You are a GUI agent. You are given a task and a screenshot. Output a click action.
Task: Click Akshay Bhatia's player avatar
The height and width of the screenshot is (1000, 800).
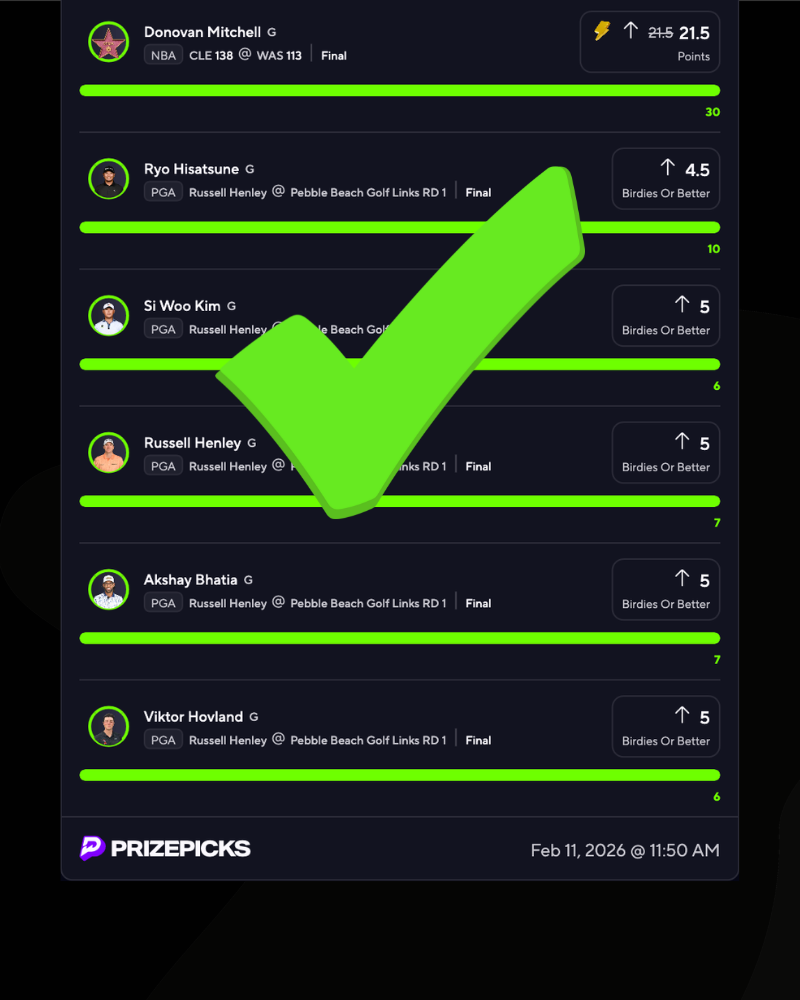pos(108,590)
